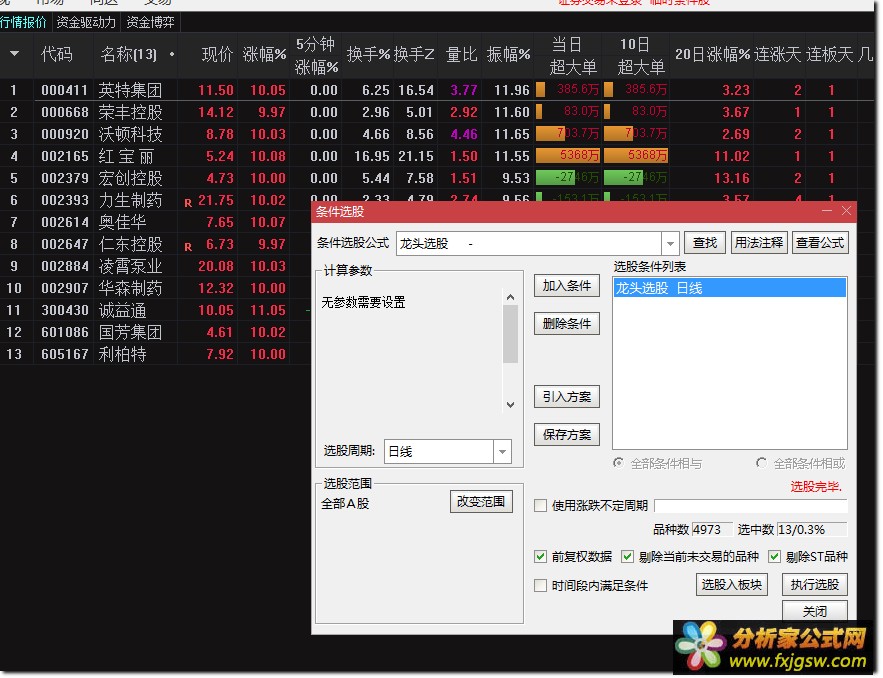The image size is (883, 678).
Task: Click 删除条件 button
Action: pyautogui.click(x=567, y=324)
